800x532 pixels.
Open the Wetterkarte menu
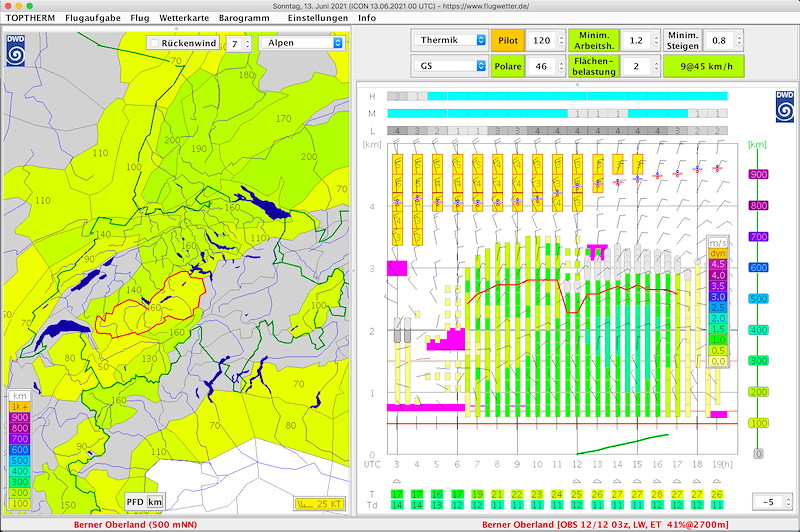184,18
